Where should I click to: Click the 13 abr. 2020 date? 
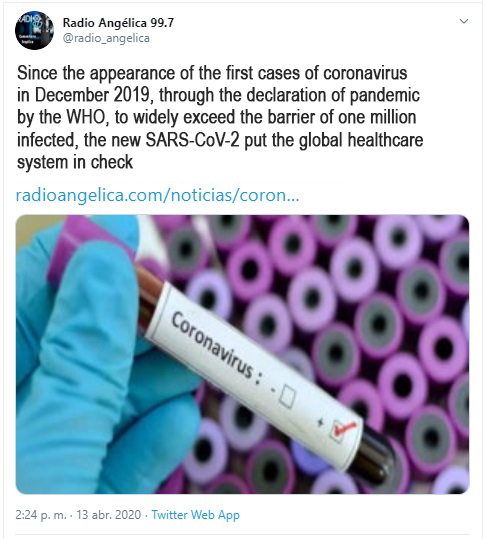coord(109,515)
